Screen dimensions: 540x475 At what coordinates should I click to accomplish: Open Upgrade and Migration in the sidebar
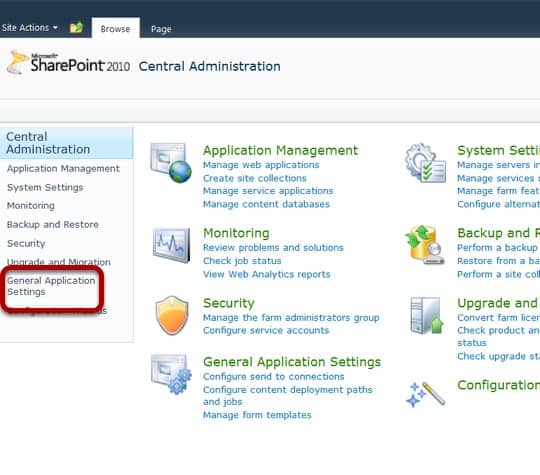pos(59,262)
